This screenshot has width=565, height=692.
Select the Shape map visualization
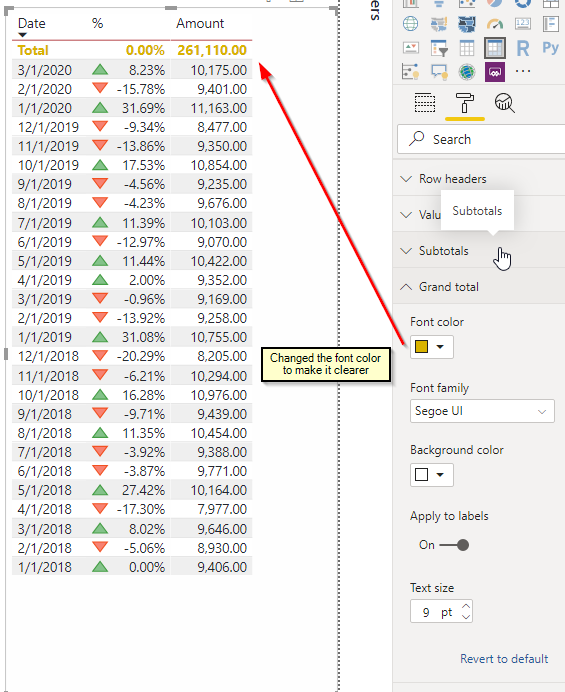pyautogui.click(x=467, y=23)
